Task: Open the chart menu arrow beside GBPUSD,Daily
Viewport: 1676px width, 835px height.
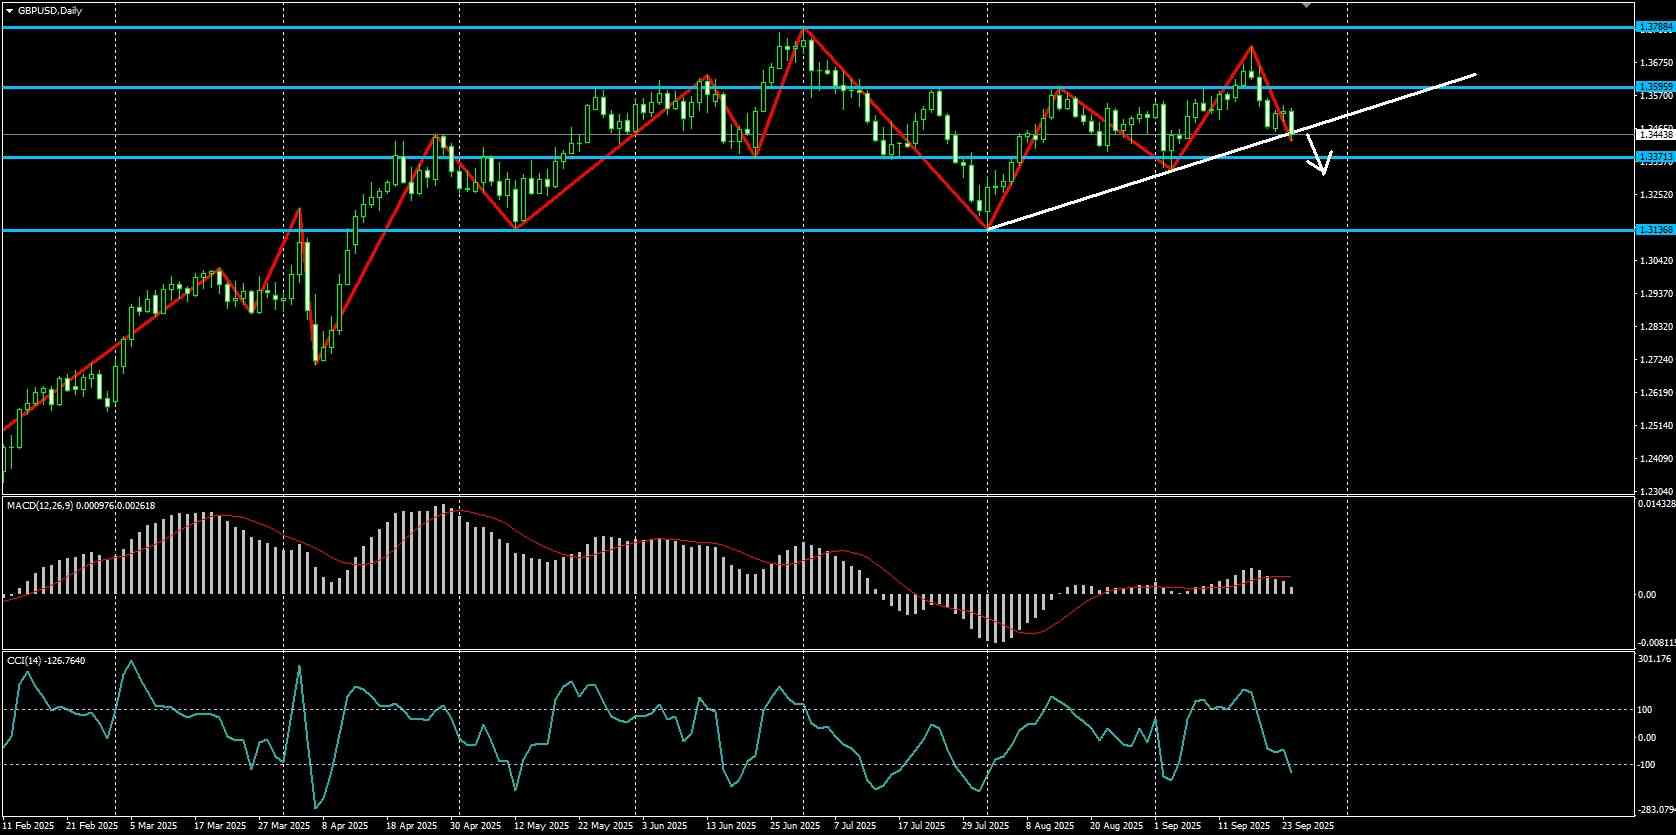Action: [x=9, y=10]
